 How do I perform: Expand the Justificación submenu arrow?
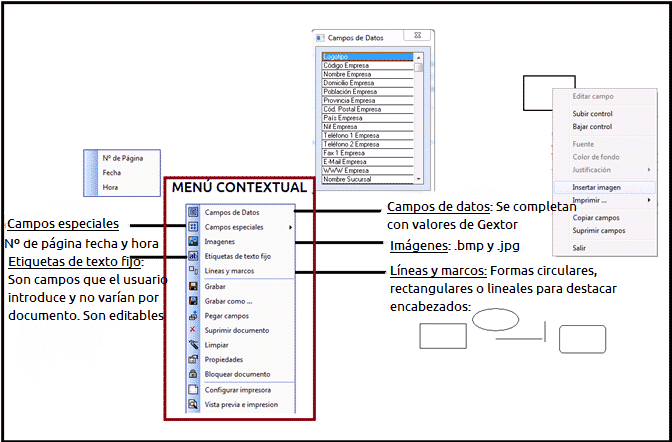649,170
